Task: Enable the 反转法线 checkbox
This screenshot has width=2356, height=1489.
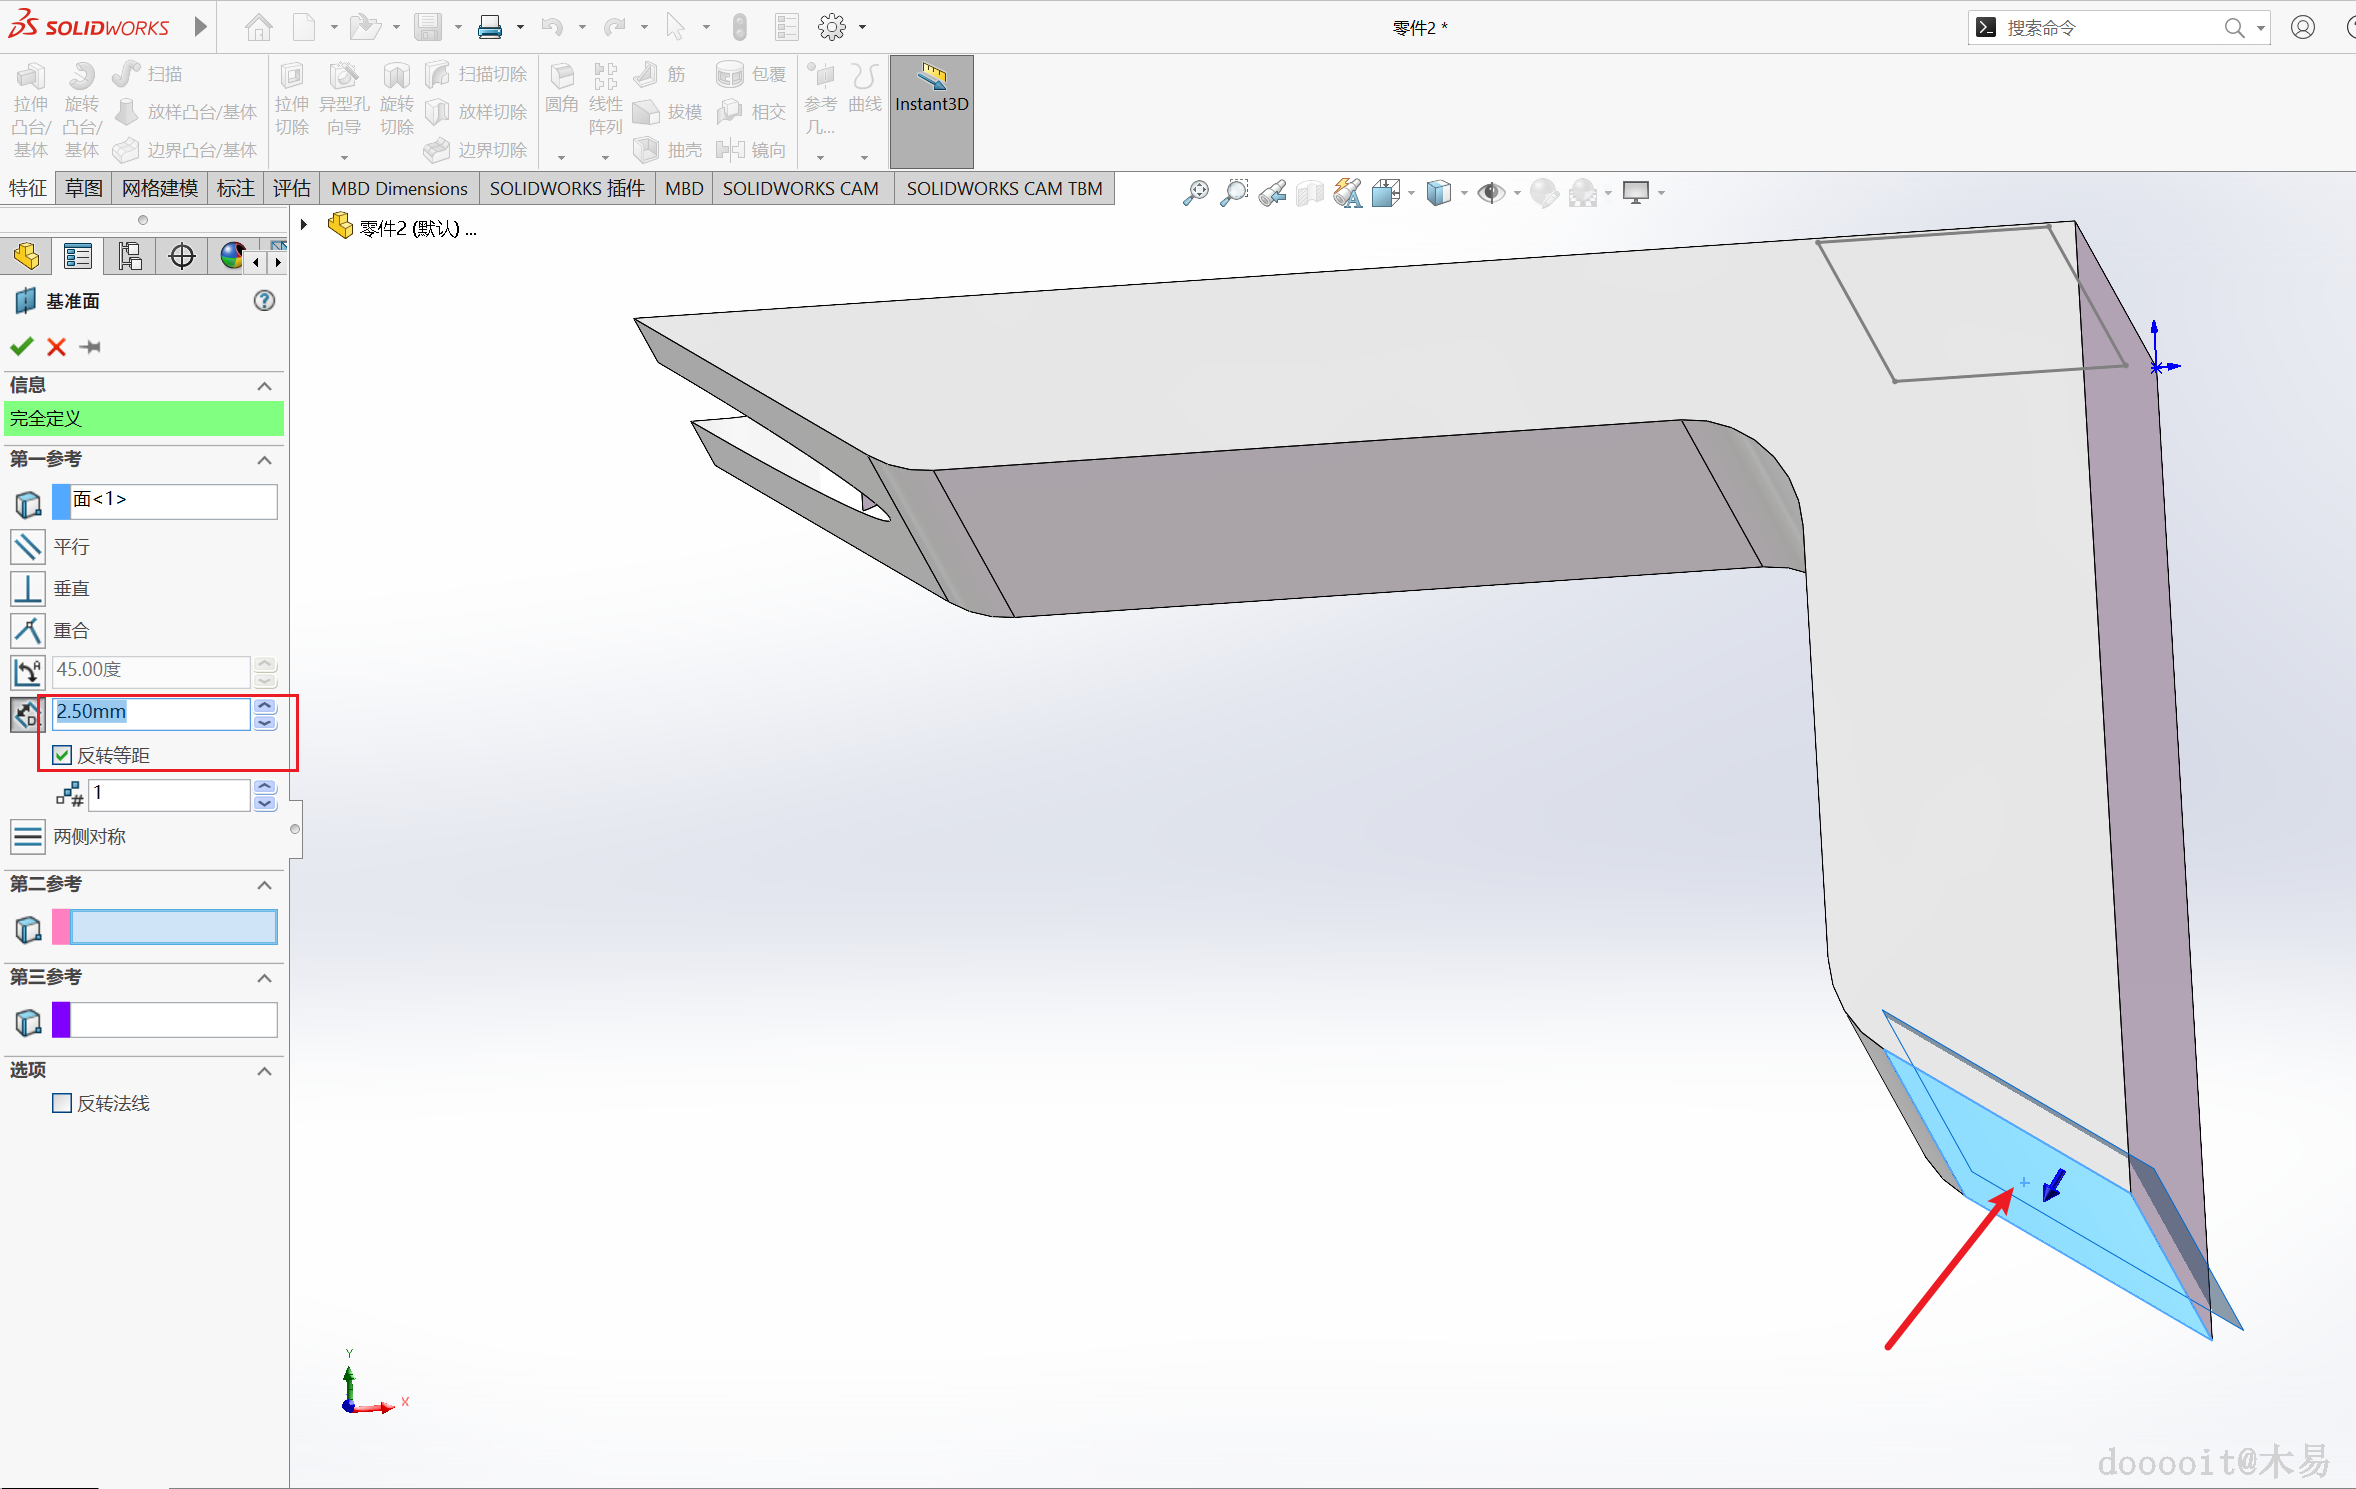Action: 62,1104
